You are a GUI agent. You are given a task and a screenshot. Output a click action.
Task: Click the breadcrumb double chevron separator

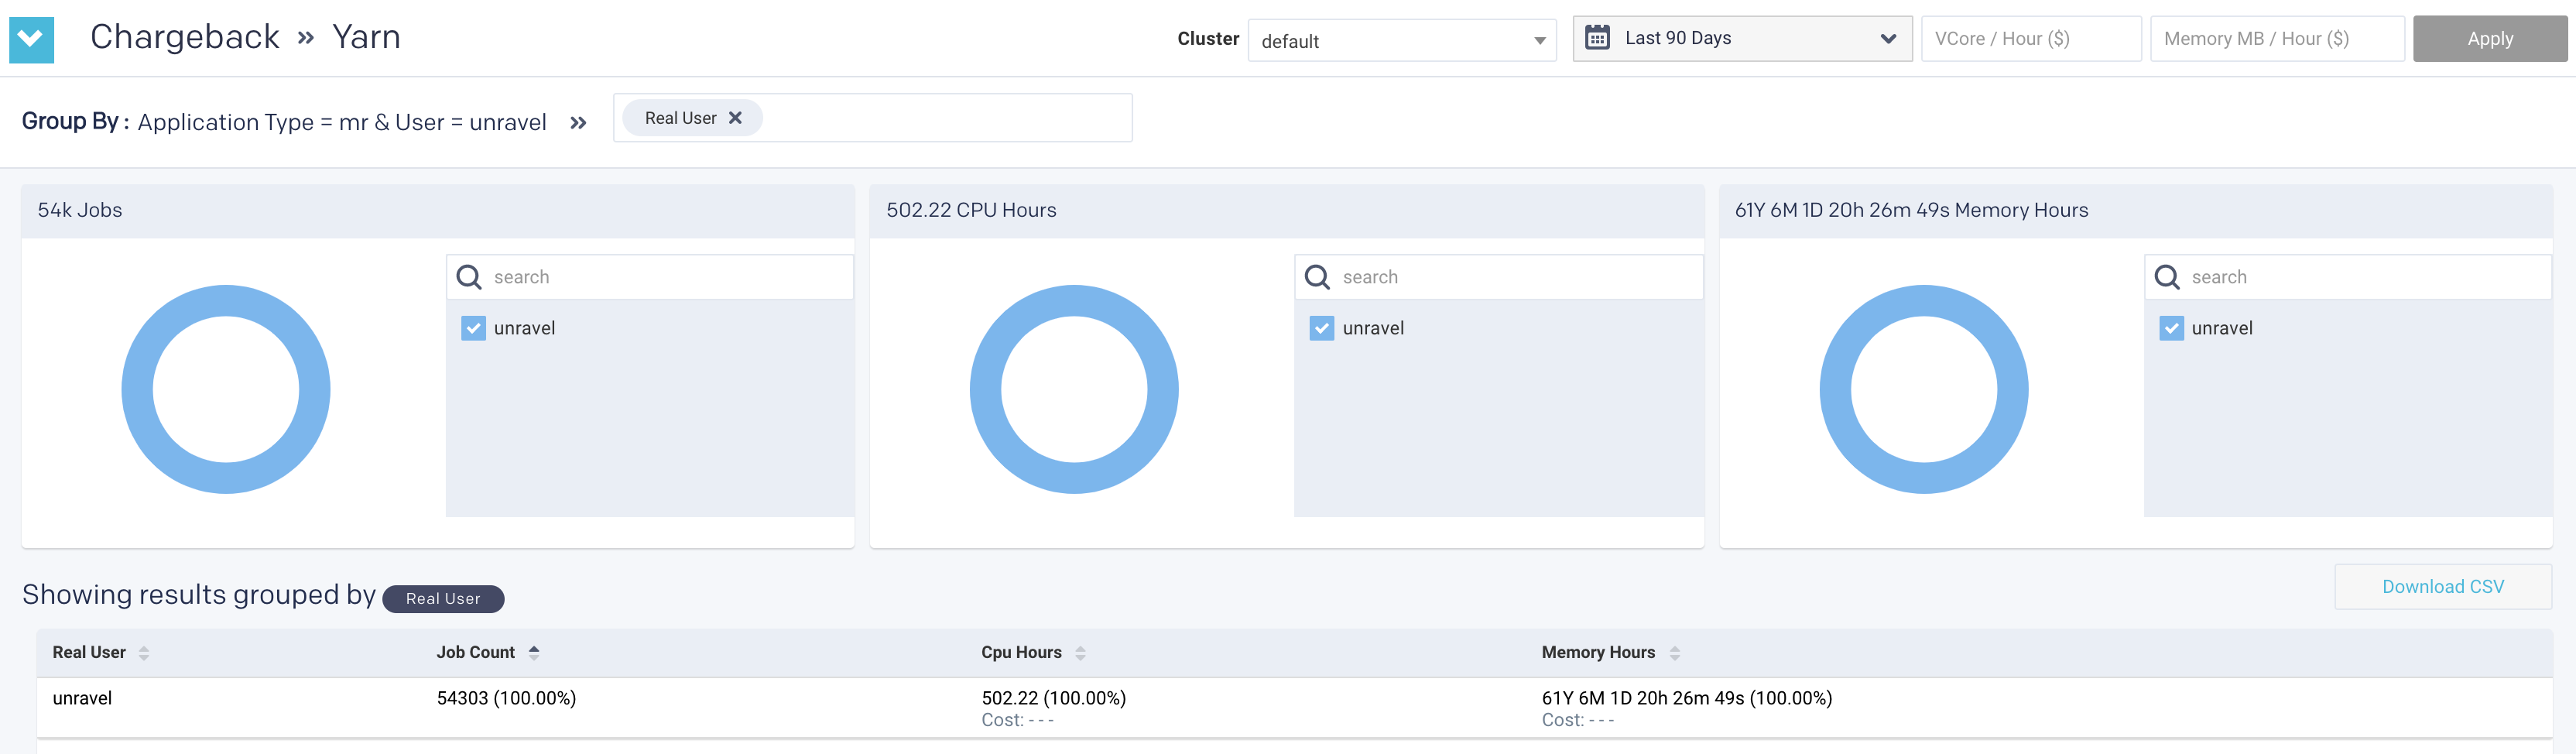tap(306, 38)
